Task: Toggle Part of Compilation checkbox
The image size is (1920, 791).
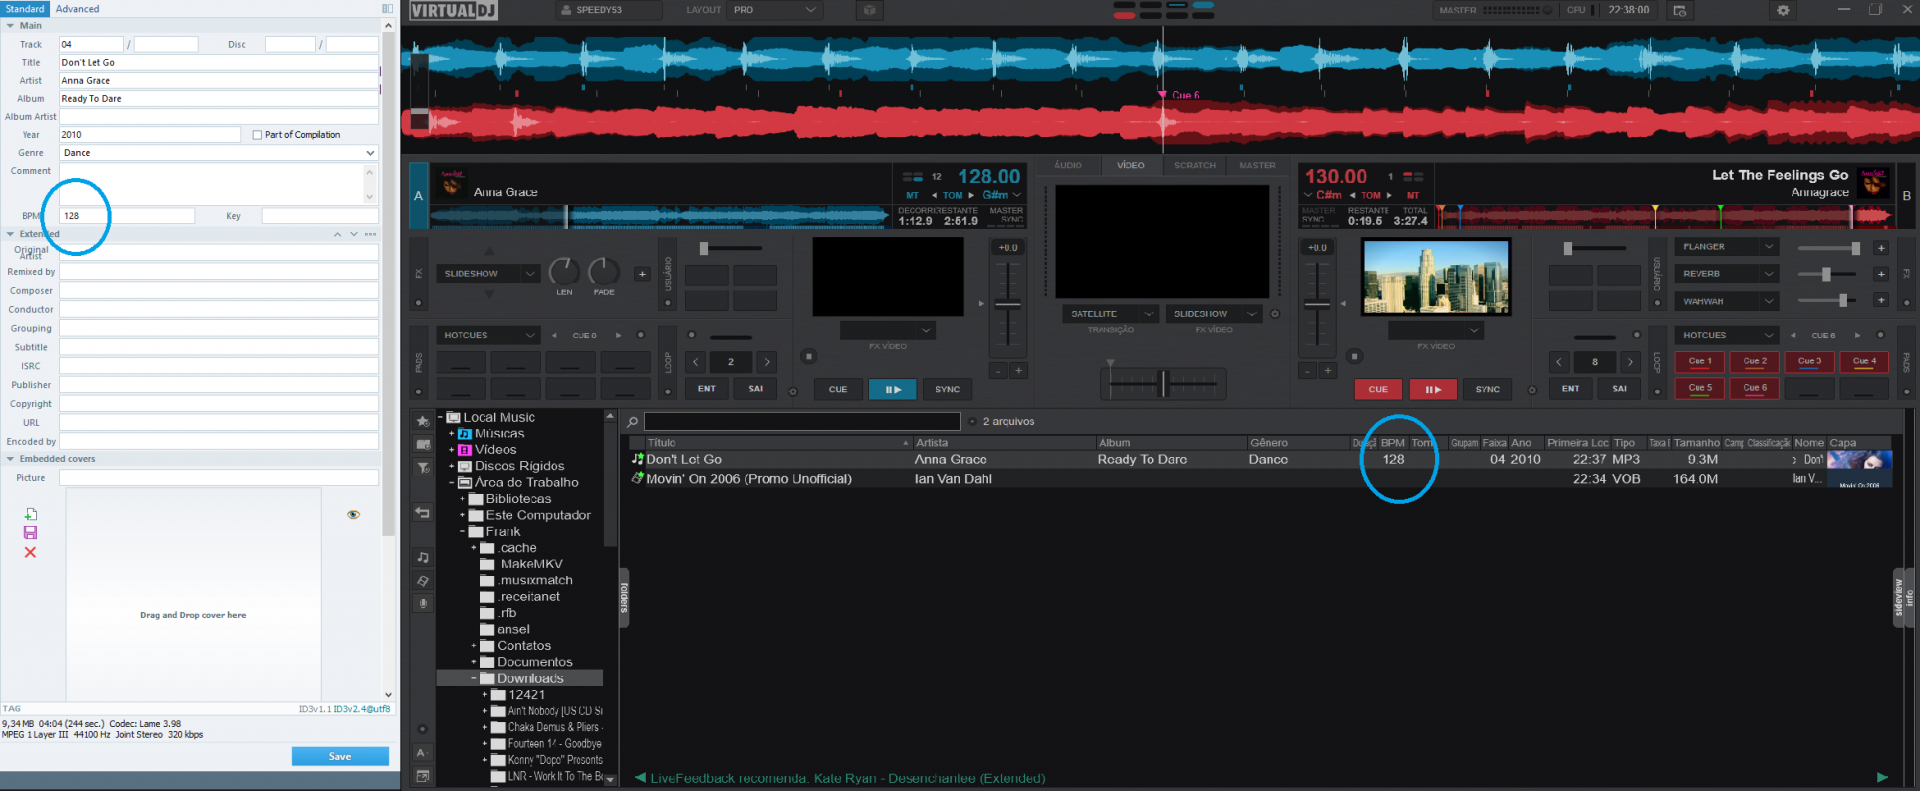Action: 257,135
